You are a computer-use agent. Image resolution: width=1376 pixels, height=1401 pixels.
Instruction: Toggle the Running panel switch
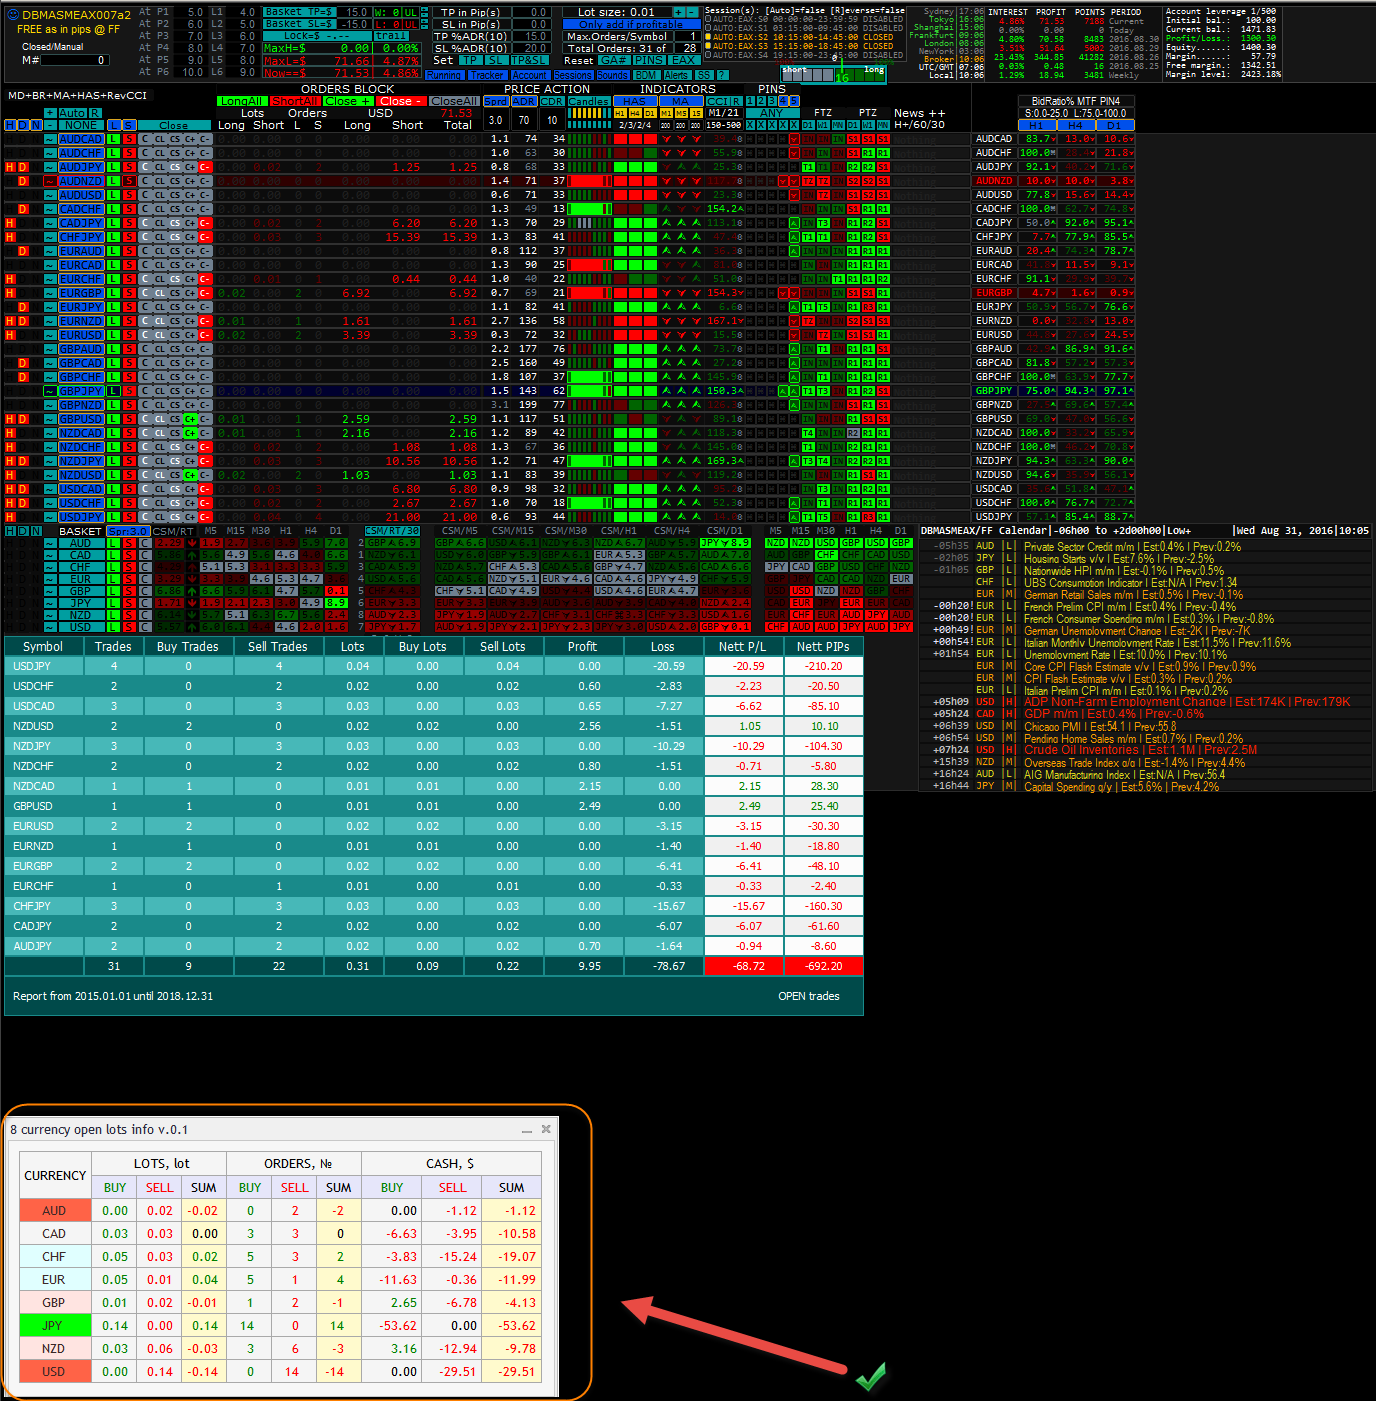[x=445, y=75]
